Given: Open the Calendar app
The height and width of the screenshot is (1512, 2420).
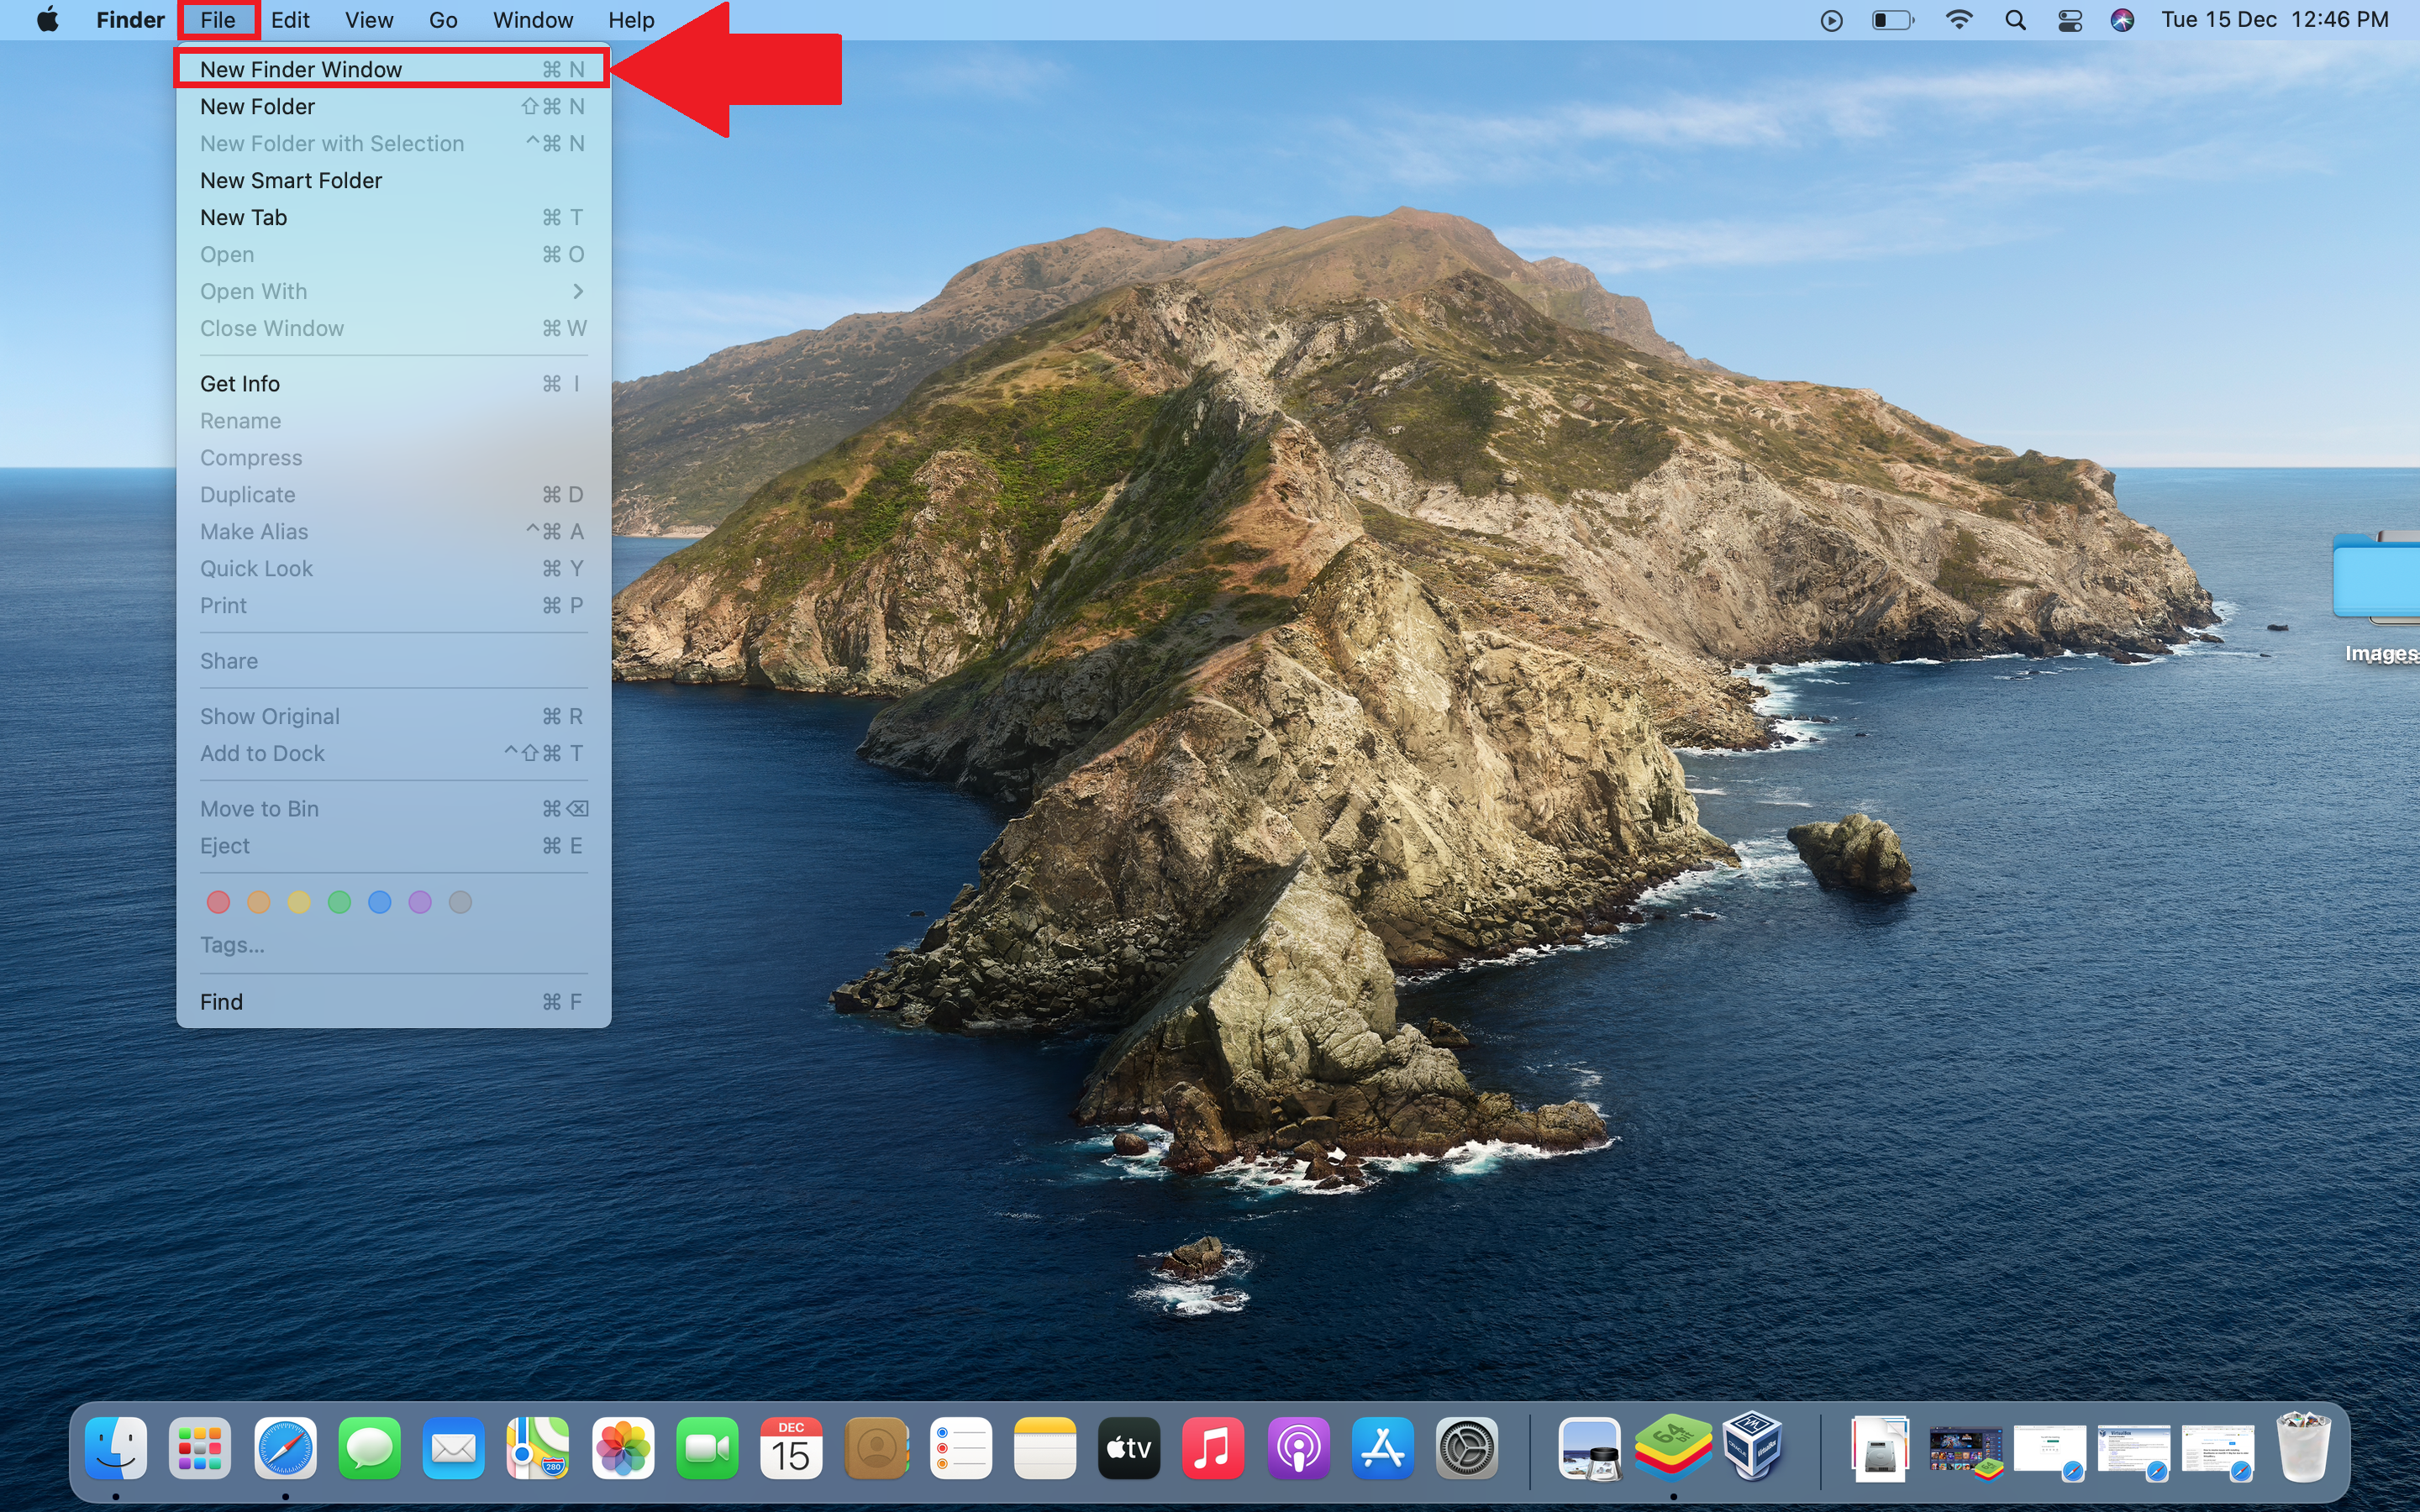Looking at the screenshot, I should tap(791, 1449).
